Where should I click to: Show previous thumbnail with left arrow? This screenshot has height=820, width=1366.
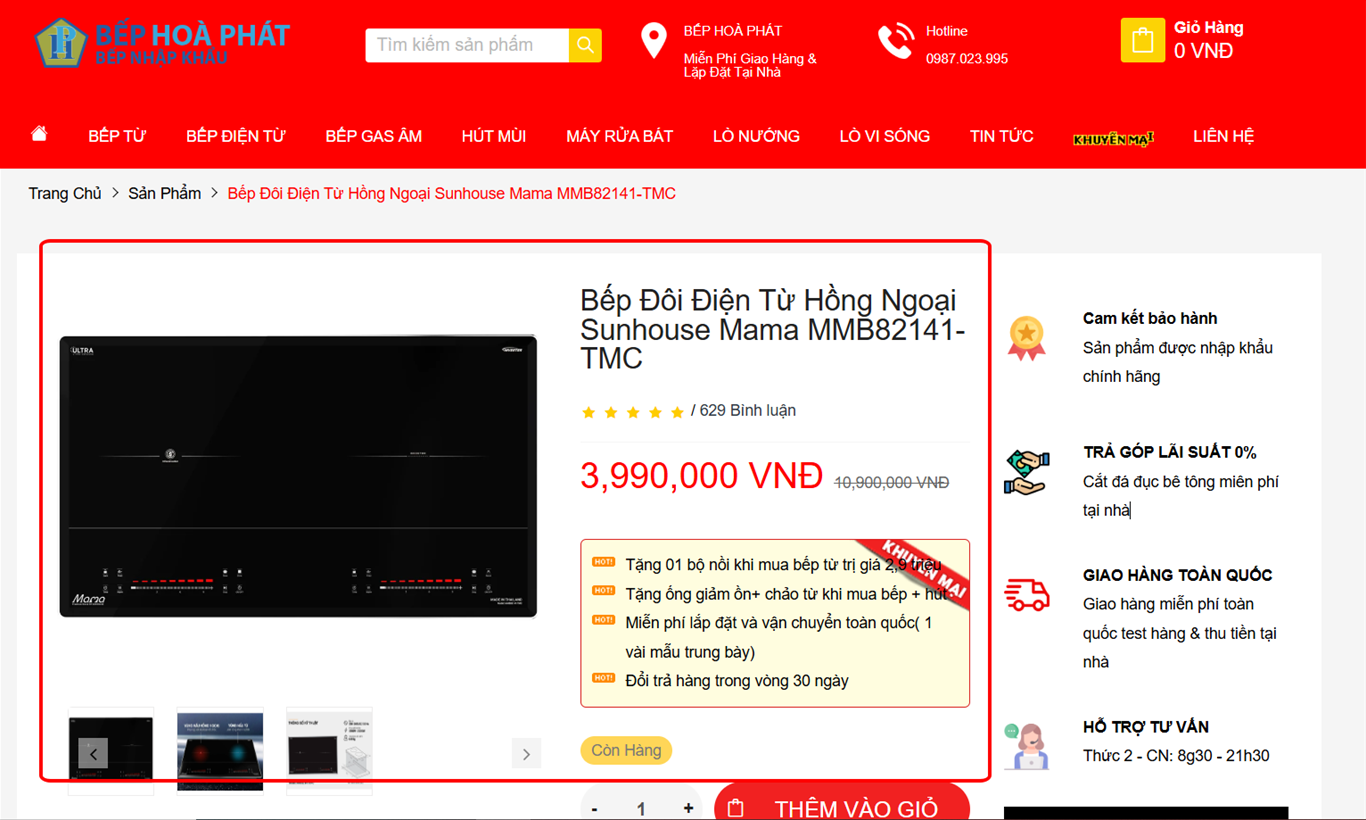click(93, 754)
